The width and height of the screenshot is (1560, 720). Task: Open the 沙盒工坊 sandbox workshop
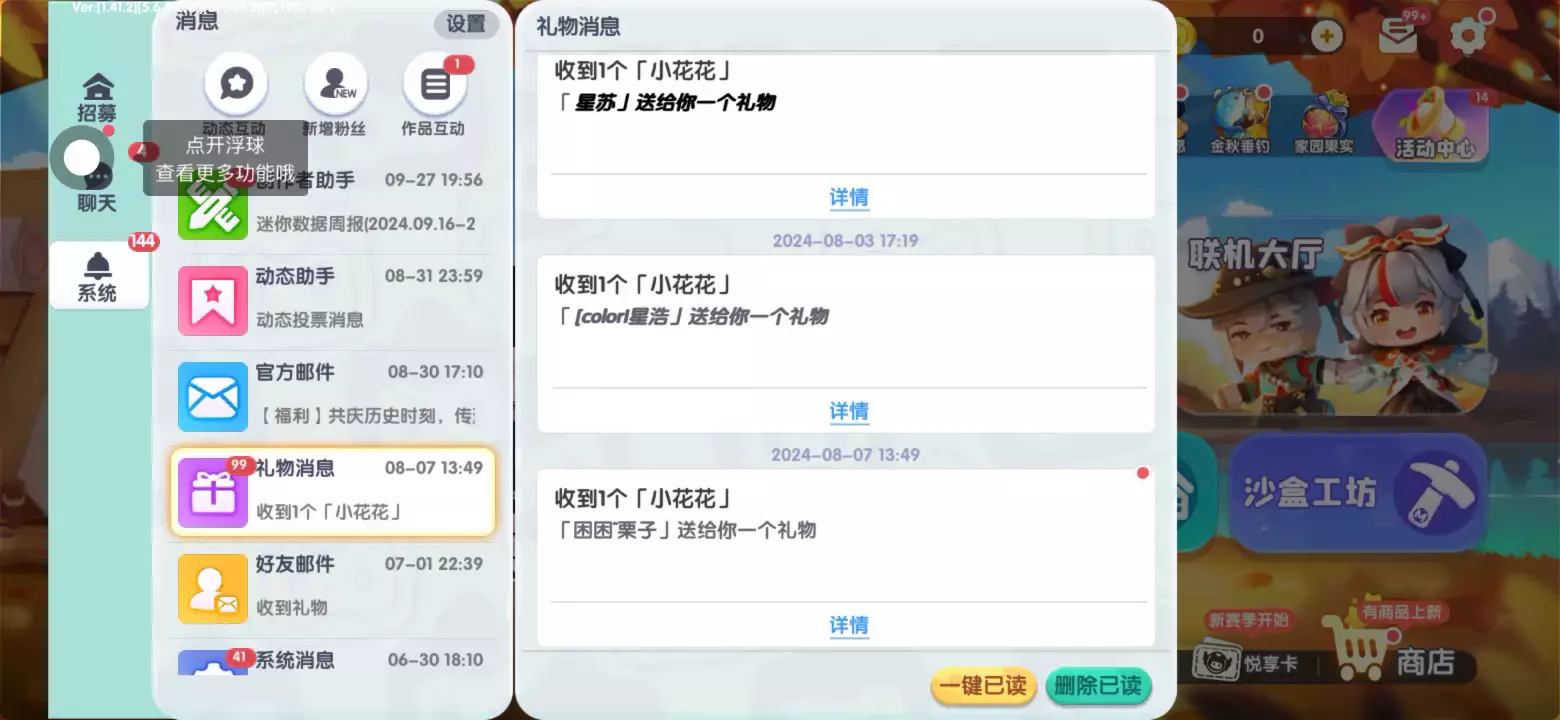[x=1357, y=492]
